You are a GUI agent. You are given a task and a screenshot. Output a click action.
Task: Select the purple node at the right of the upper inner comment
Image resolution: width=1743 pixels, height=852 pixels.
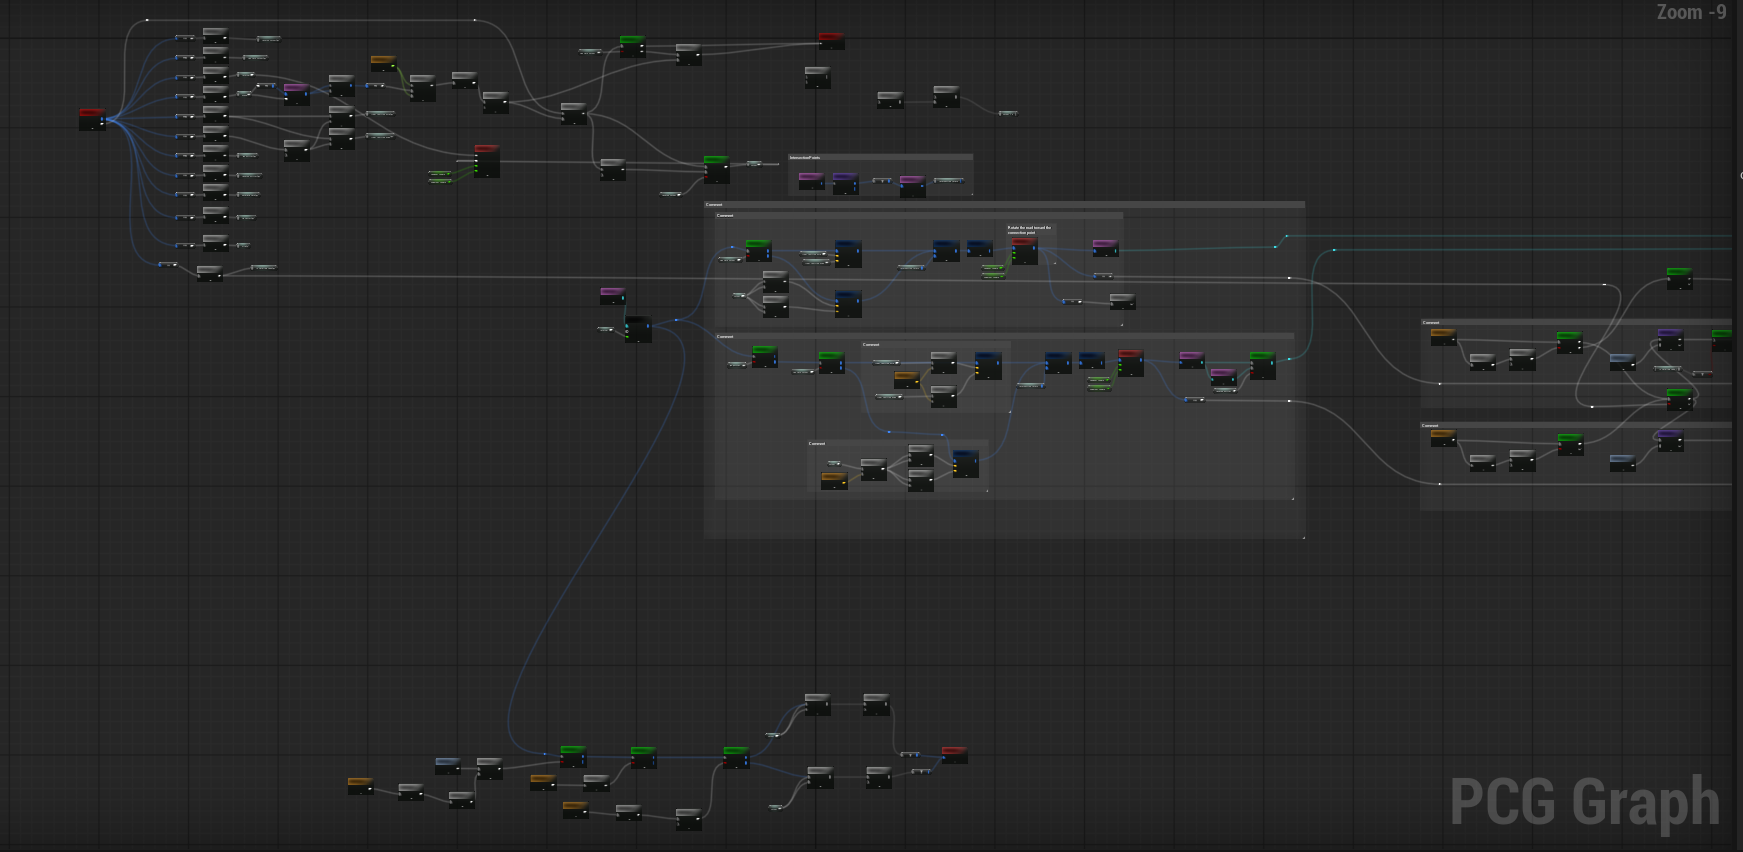1105,247
